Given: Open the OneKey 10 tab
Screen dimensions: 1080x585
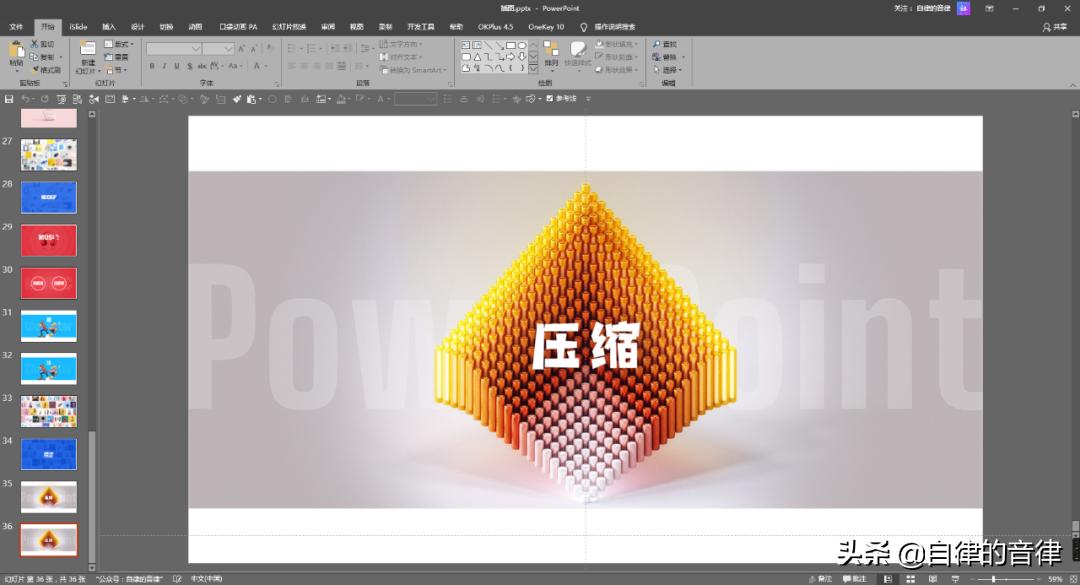Looking at the screenshot, I should pos(546,27).
